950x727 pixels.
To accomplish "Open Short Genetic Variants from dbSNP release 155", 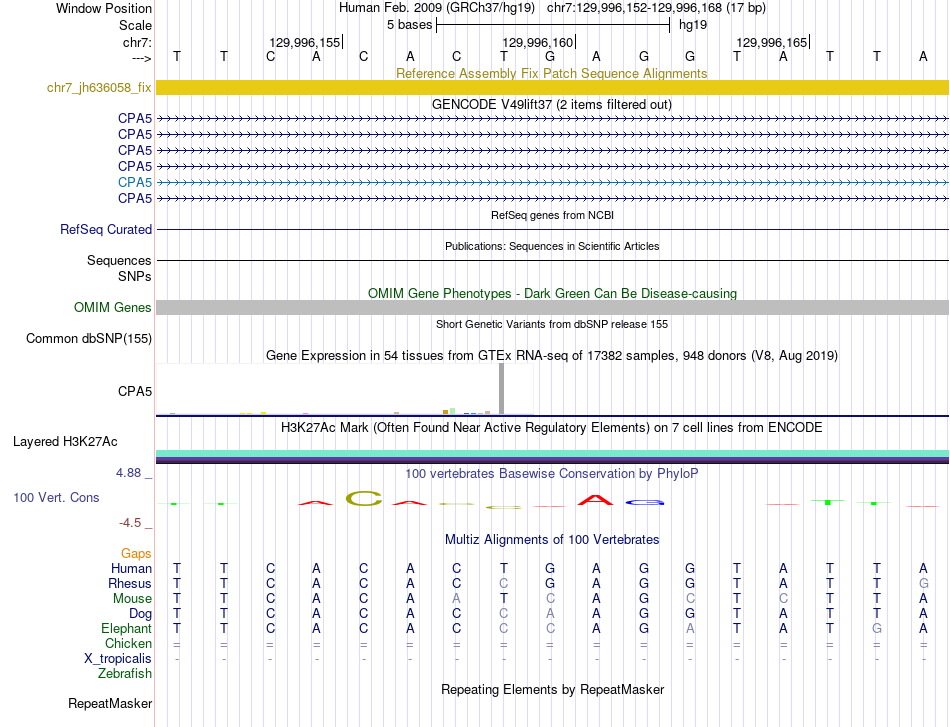I will (x=552, y=324).
